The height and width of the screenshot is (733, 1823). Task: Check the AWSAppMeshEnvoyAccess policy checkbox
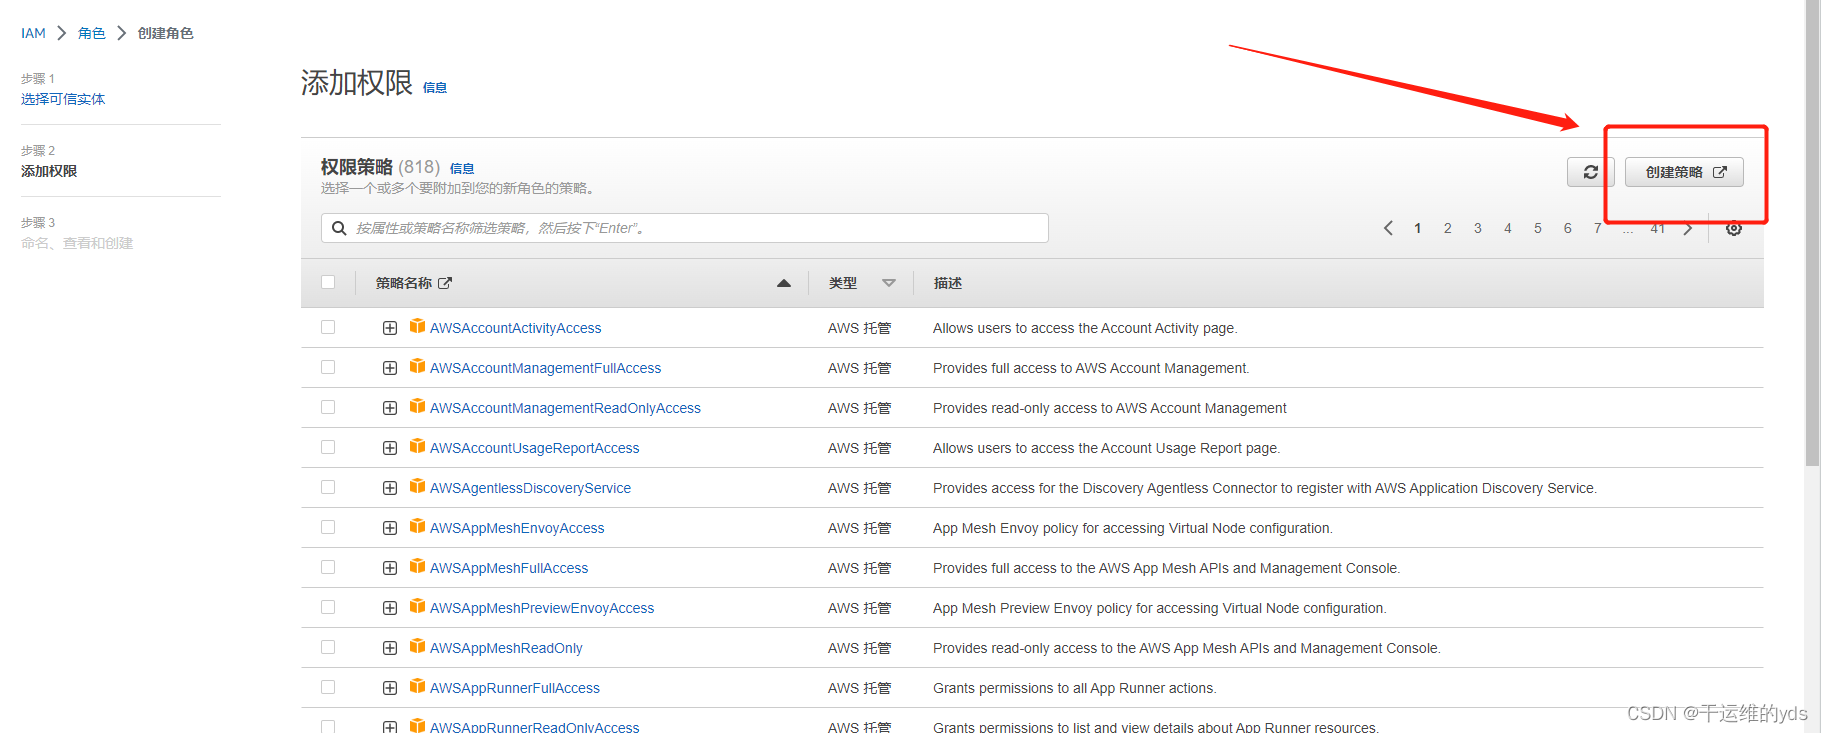coord(328,527)
